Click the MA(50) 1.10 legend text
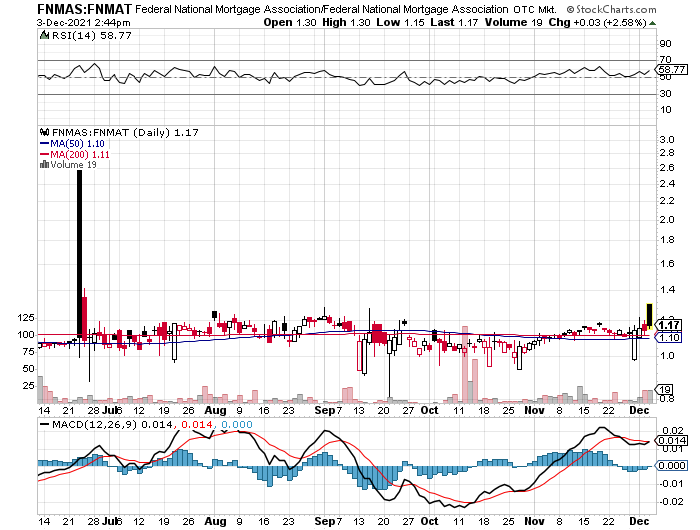This screenshot has height=530, width=700. [x=77, y=144]
